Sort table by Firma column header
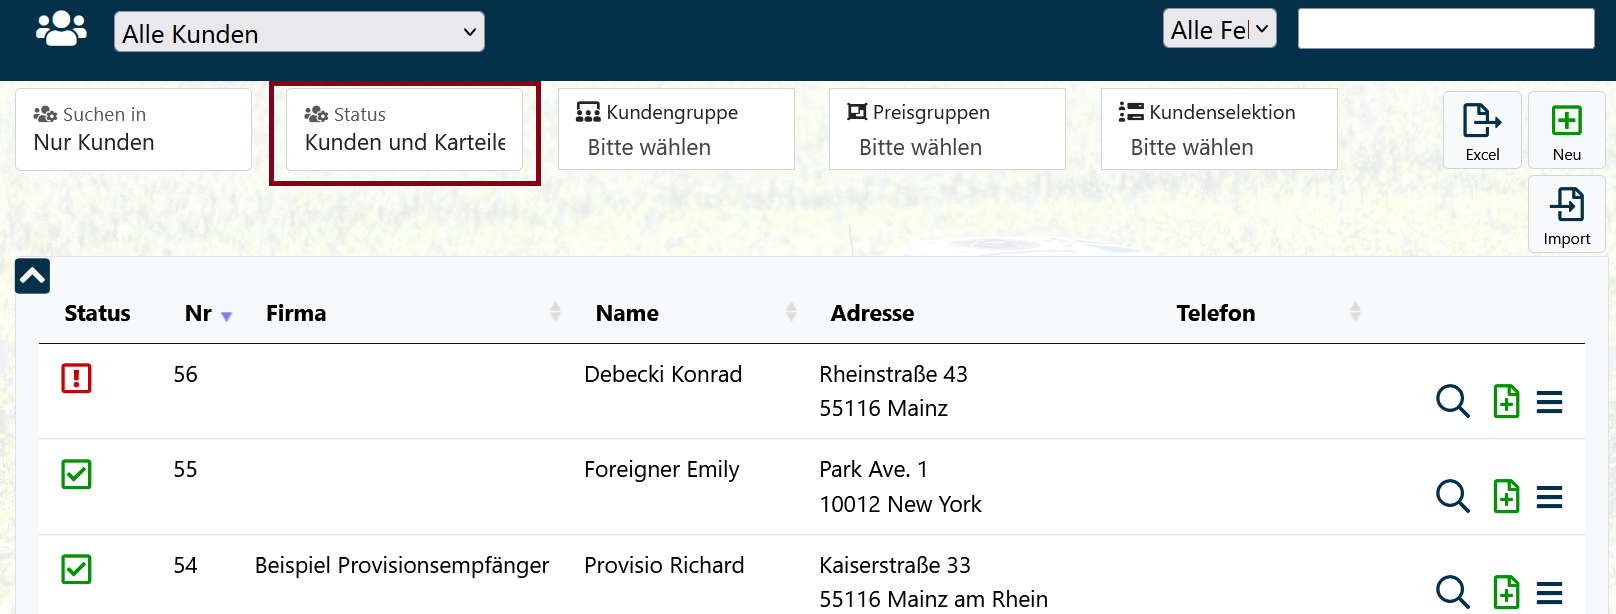The width and height of the screenshot is (1616, 614). (x=296, y=313)
